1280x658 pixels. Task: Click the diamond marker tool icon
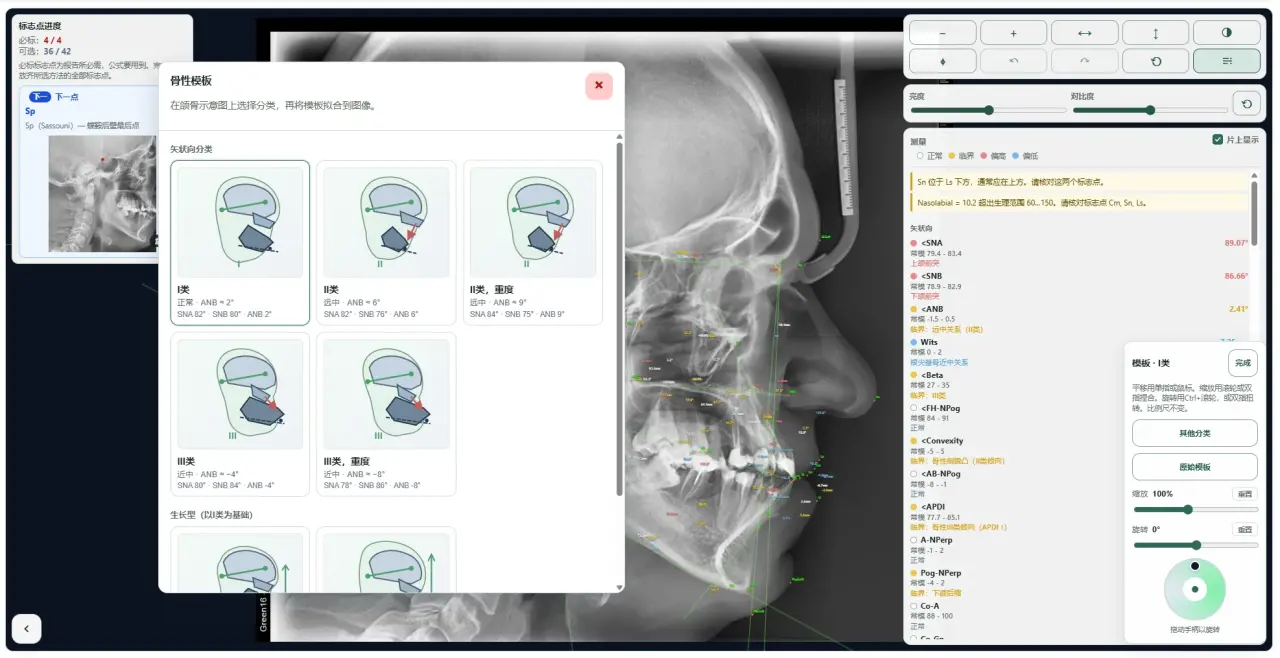click(943, 61)
